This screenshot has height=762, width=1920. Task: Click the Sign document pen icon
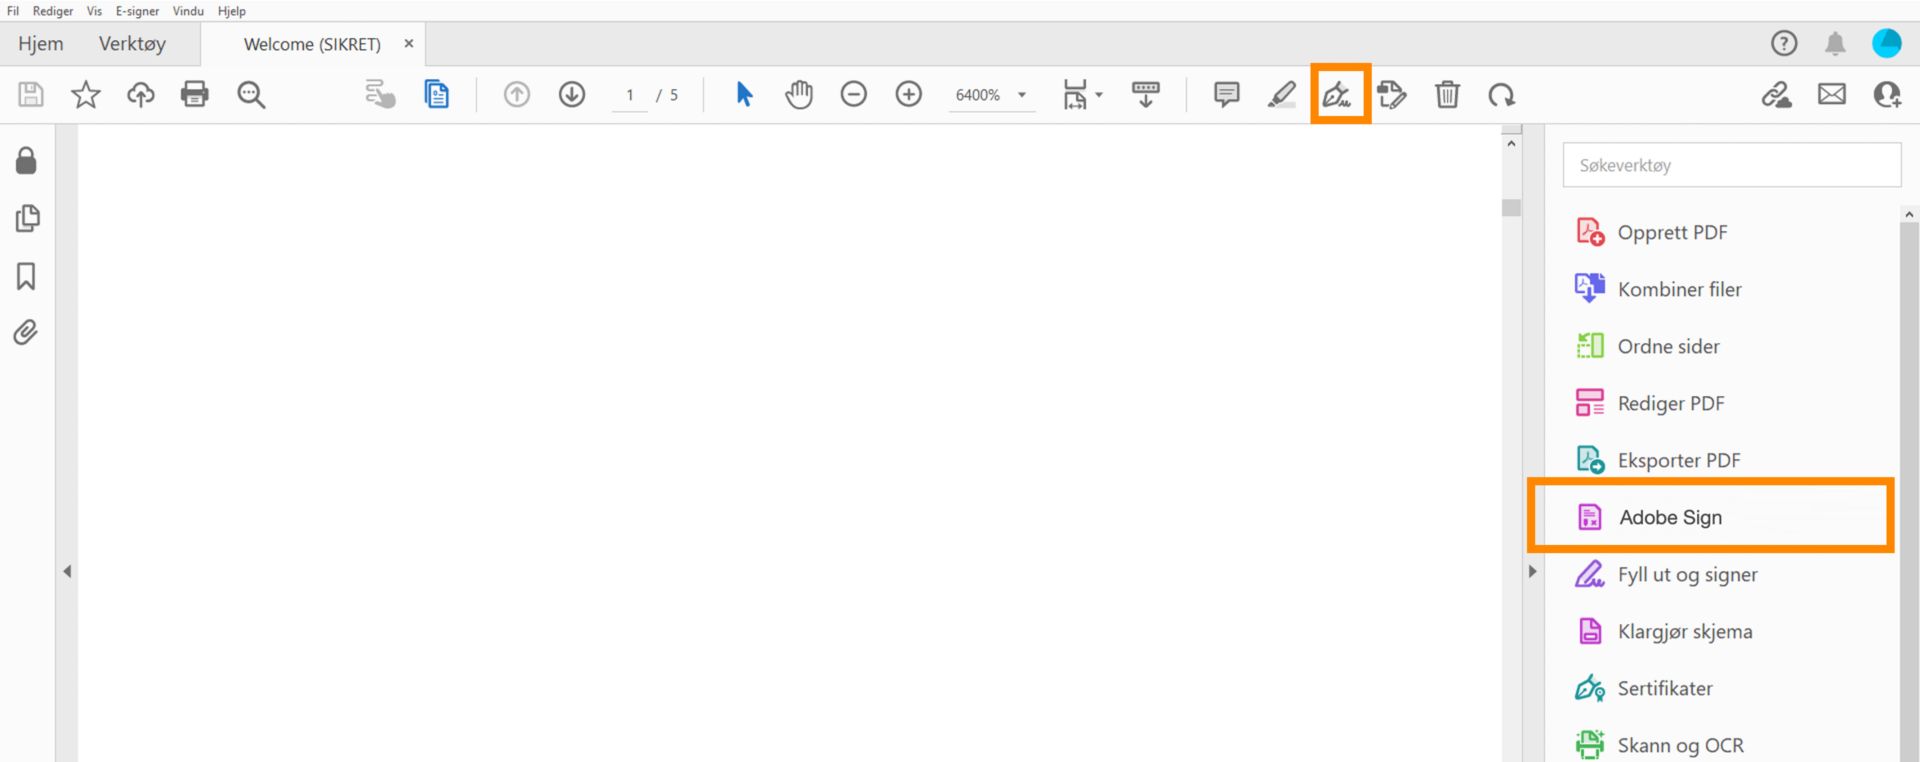tap(1338, 95)
